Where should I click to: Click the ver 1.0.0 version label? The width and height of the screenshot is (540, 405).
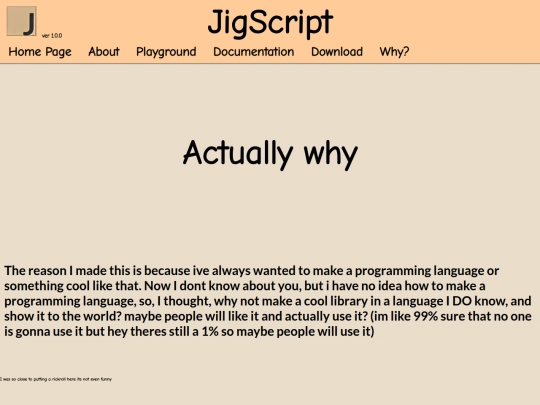(x=52, y=35)
